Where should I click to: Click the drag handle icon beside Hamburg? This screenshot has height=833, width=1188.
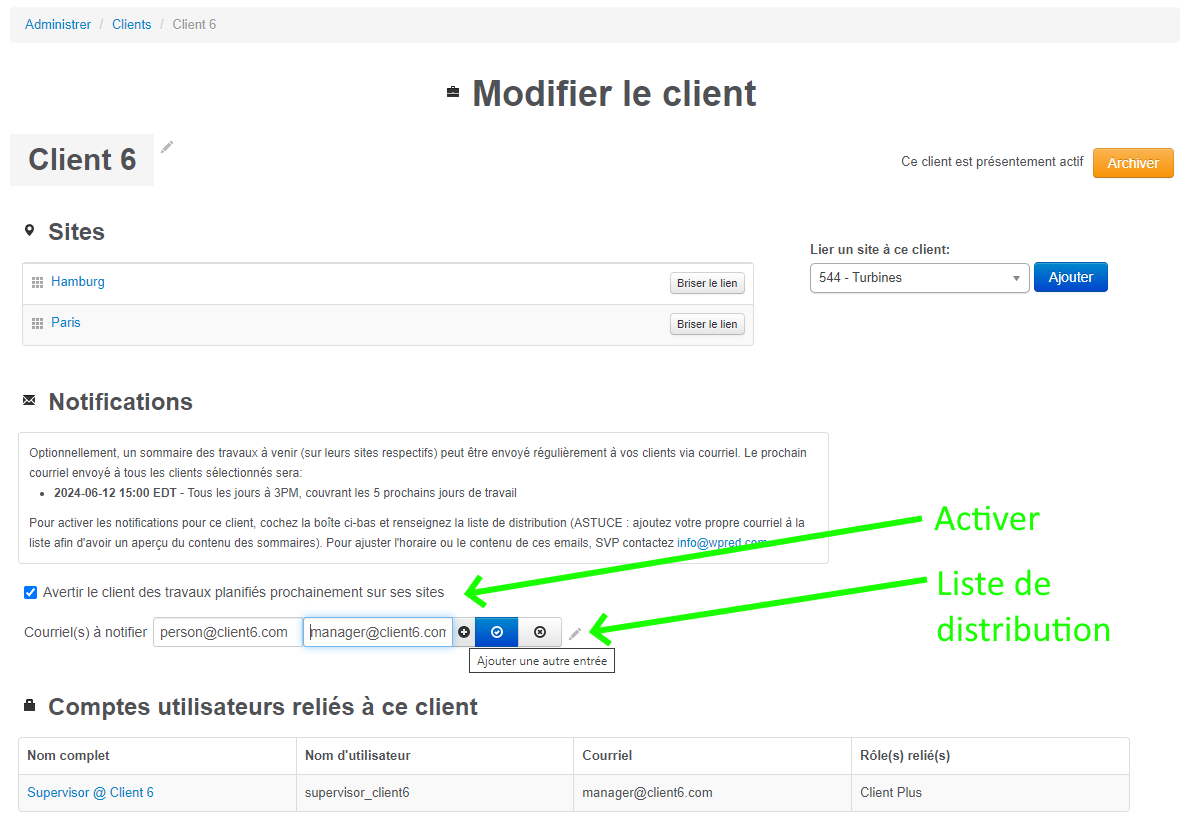(37, 281)
